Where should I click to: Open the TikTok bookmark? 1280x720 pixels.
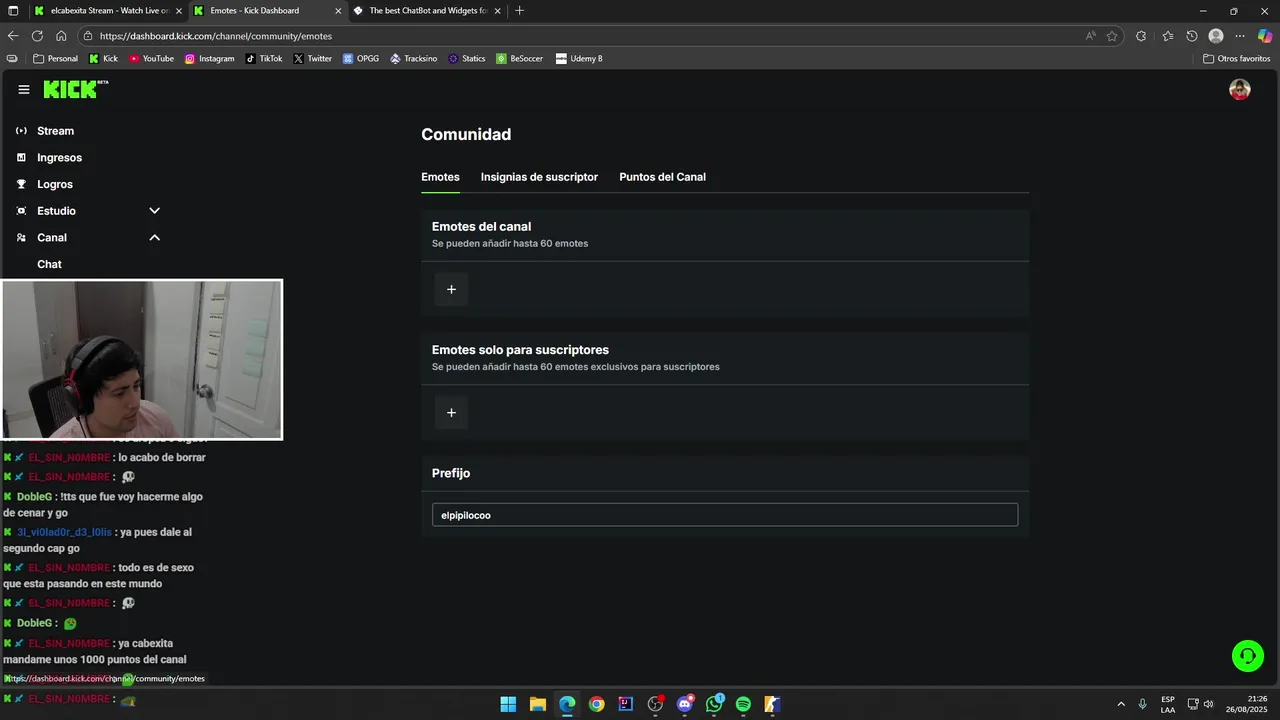click(x=264, y=58)
